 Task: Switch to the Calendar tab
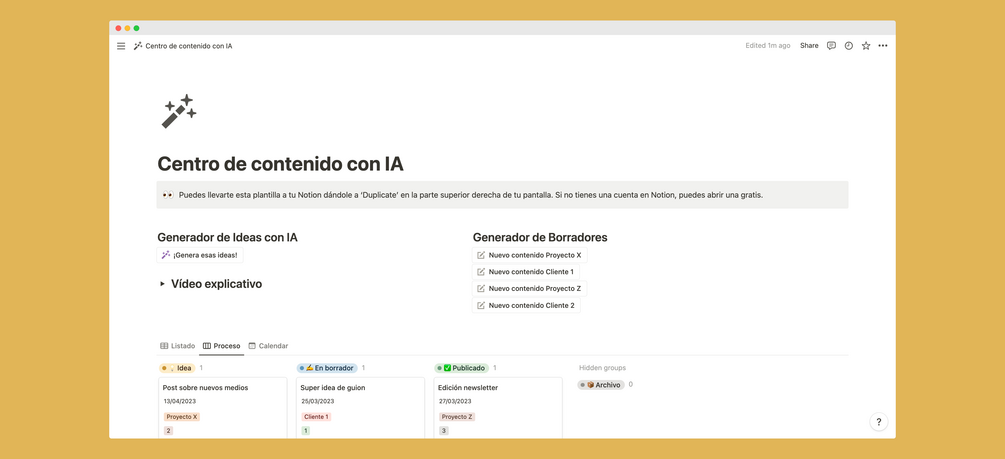(268, 346)
